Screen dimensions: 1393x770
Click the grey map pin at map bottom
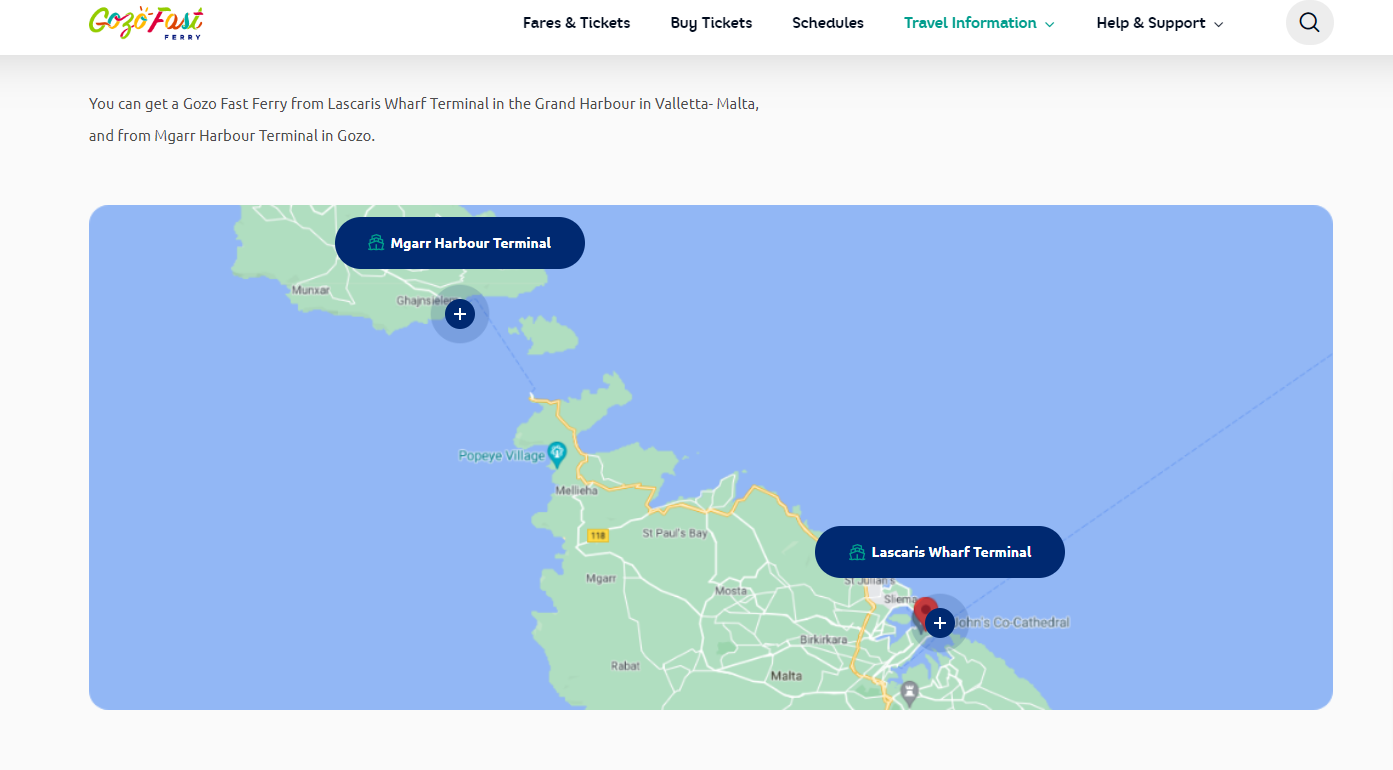(909, 692)
